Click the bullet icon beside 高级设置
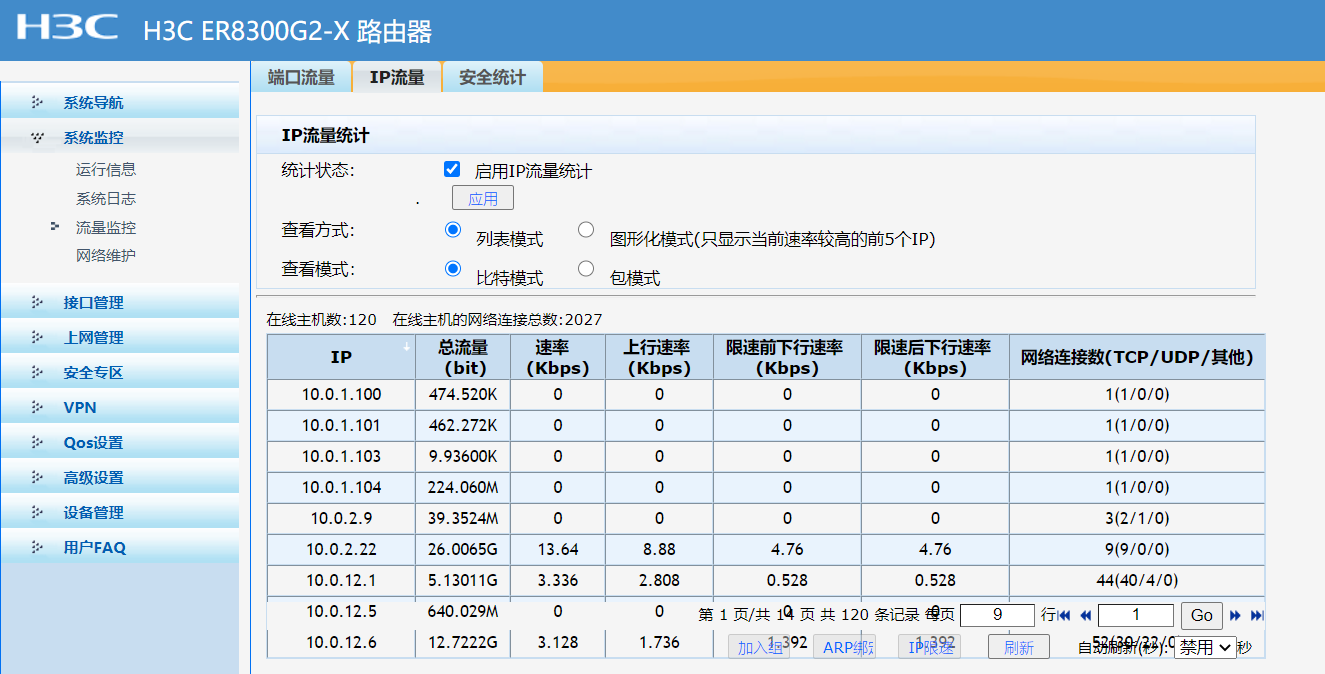The height and width of the screenshot is (674, 1325). coord(37,477)
